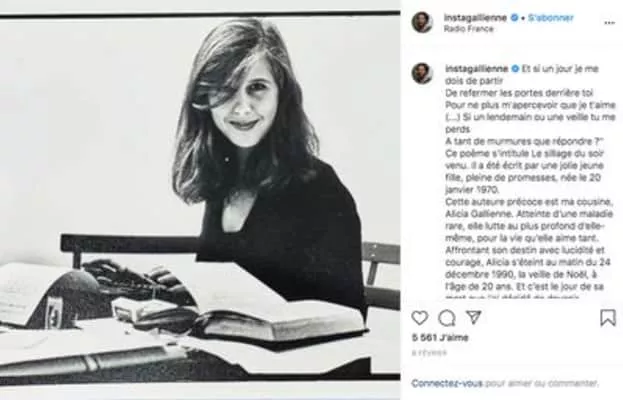Click instagallienne username in the caption
The height and width of the screenshot is (400, 623).
[x=477, y=68]
